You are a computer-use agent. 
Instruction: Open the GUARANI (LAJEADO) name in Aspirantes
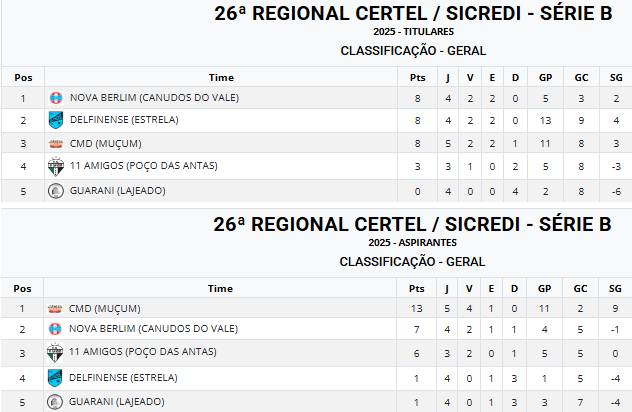pyautogui.click(x=117, y=402)
